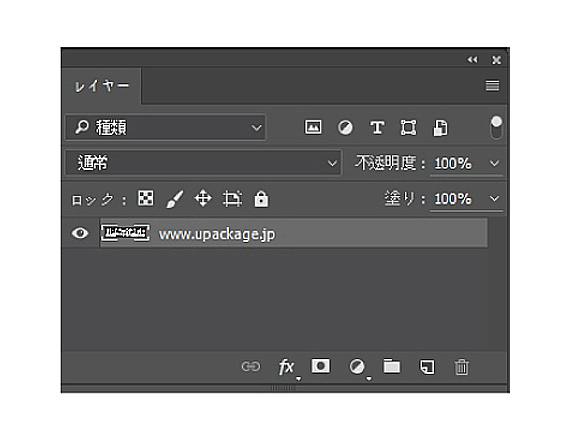Add a layer mask

[321, 366]
